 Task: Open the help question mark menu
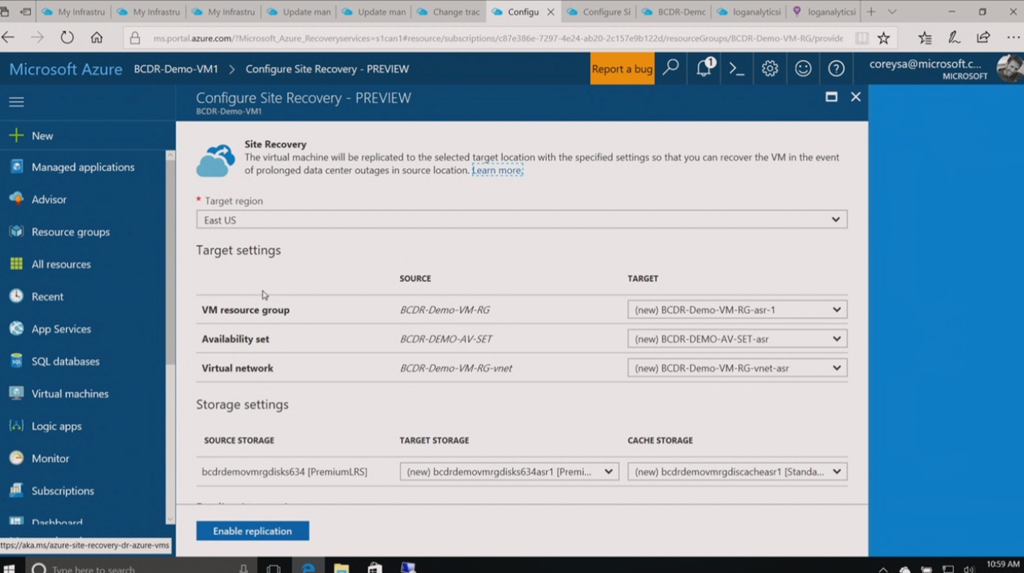[x=836, y=68]
